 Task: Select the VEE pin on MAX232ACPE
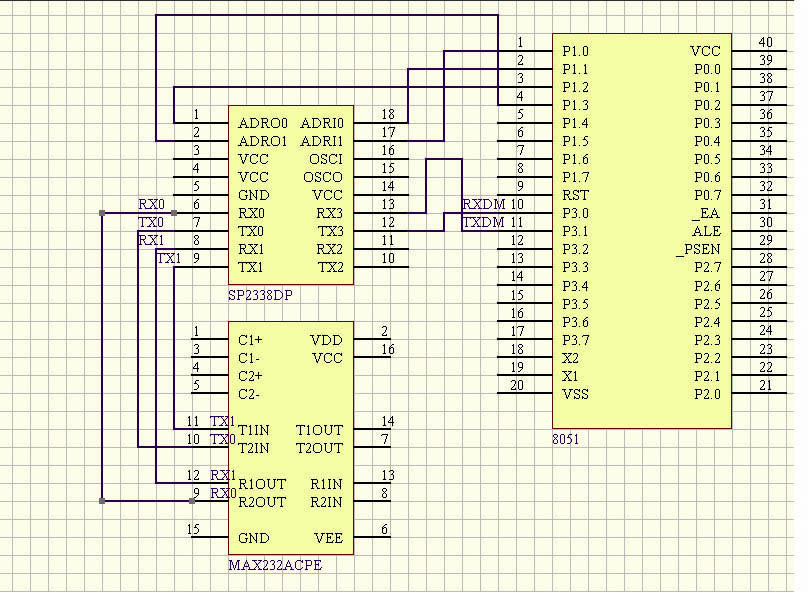(328, 538)
